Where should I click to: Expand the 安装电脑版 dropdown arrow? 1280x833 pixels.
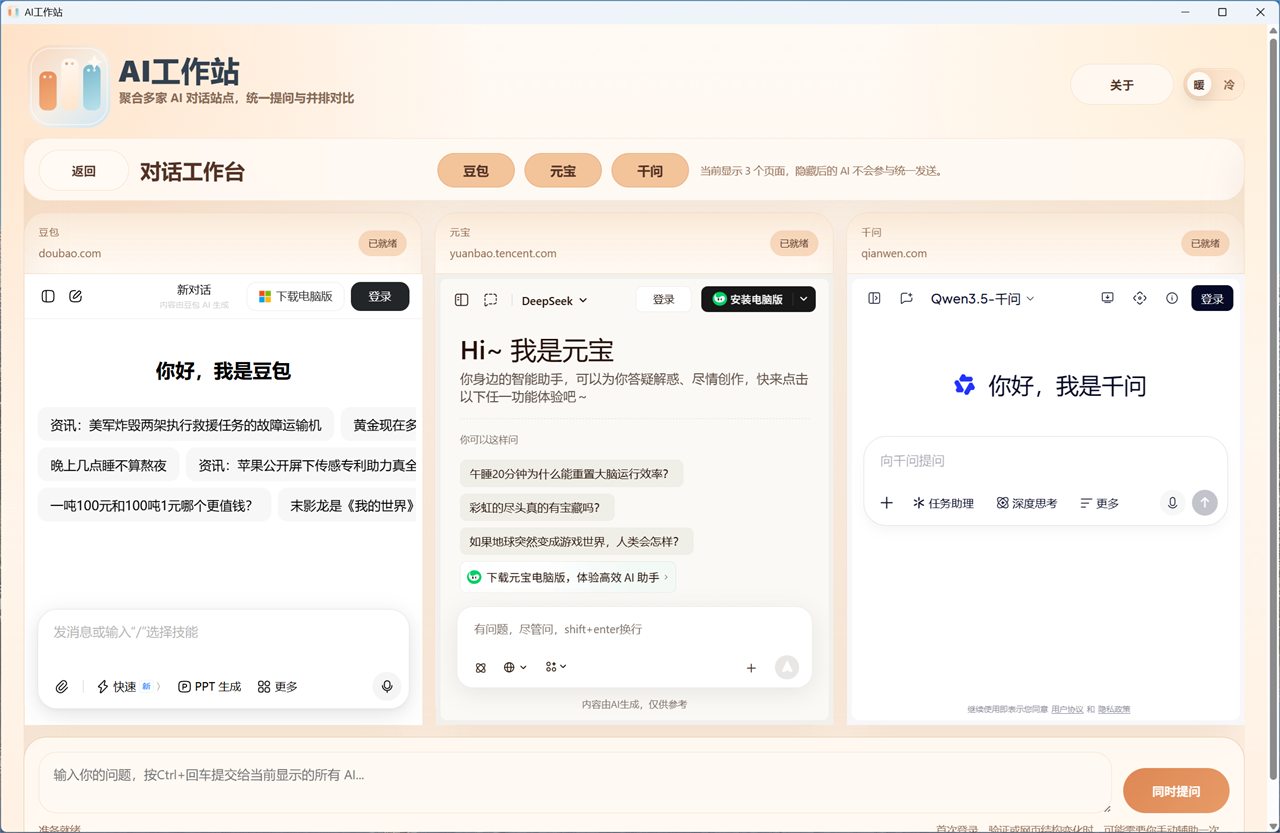[803, 299]
